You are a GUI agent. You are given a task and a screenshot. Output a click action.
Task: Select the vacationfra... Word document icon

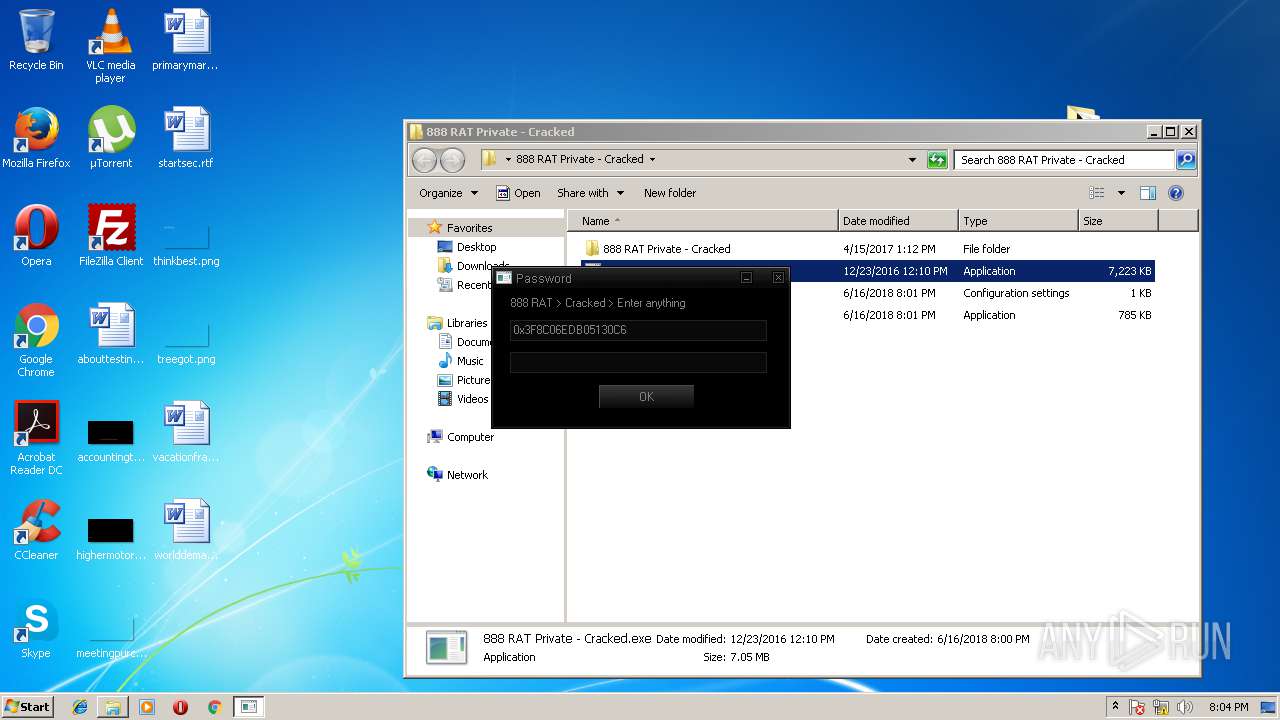(186, 432)
